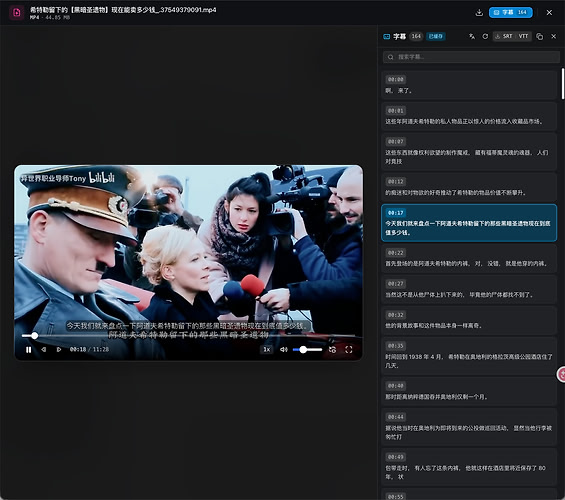The height and width of the screenshot is (500, 565).
Task: Copy all subtitles with copy icon
Action: (x=539, y=36)
